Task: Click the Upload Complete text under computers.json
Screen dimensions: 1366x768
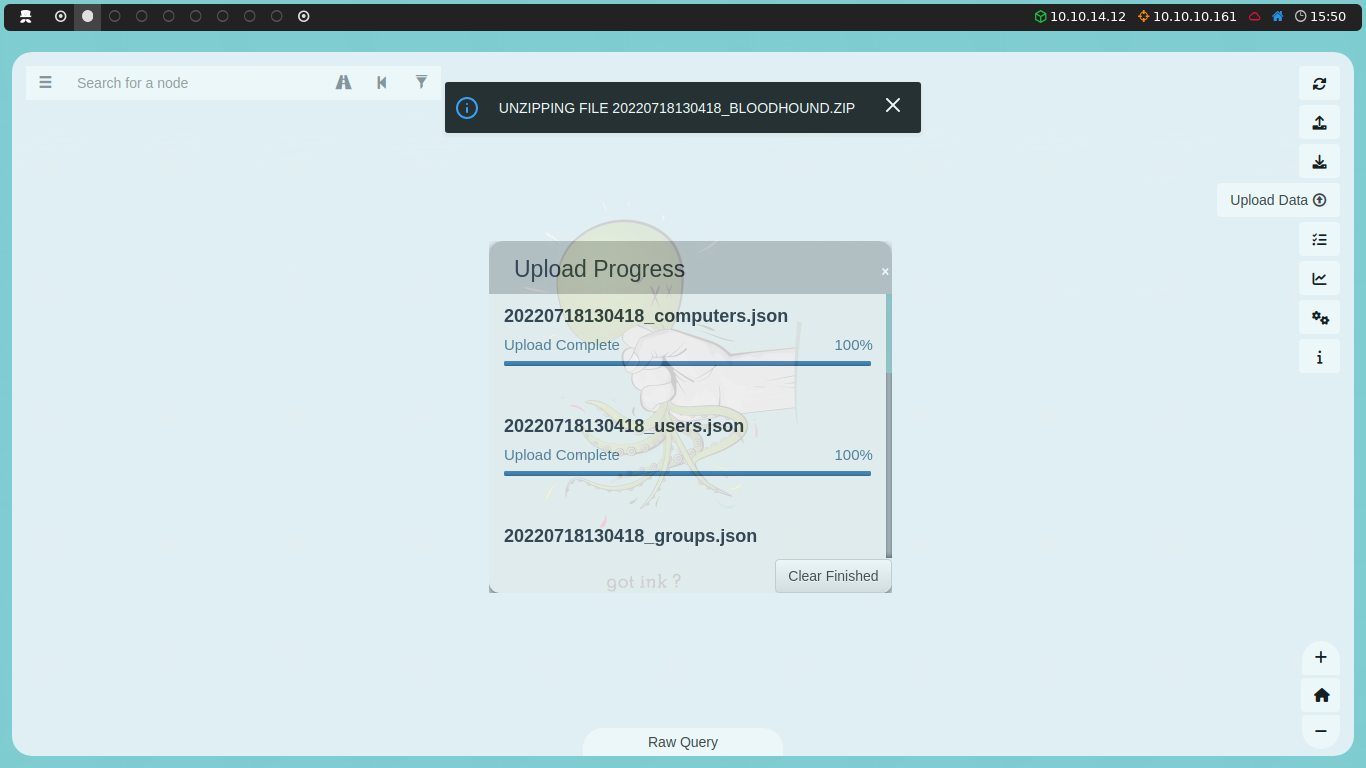Action: pyautogui.click(x=562, y=345)
